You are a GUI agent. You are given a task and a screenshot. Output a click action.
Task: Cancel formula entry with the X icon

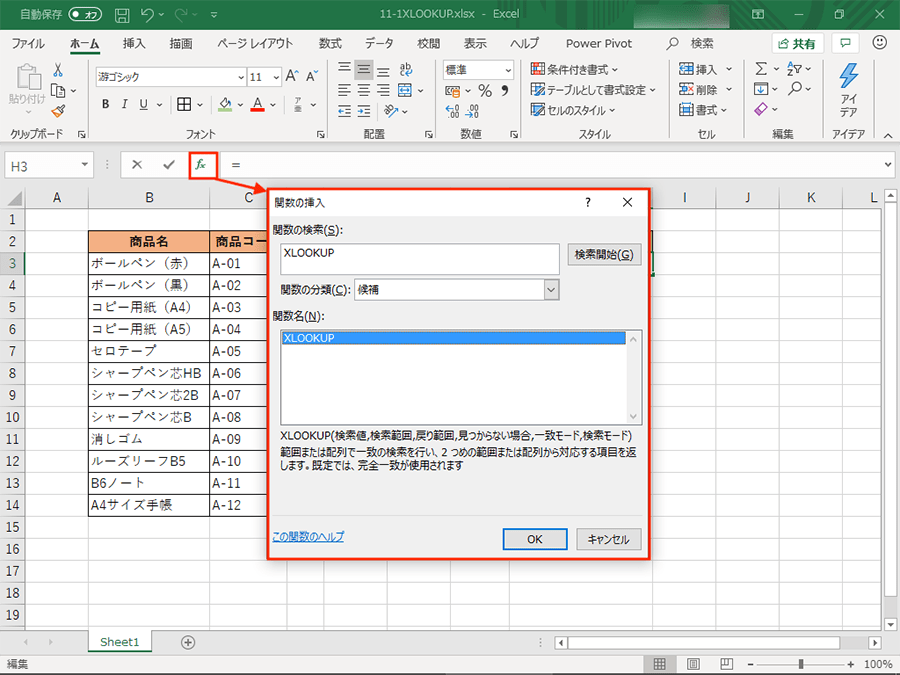[x=137, y=165]
